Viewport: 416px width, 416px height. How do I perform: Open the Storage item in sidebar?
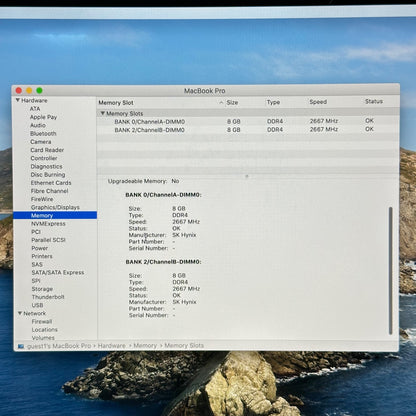click(x=42, y=289)
